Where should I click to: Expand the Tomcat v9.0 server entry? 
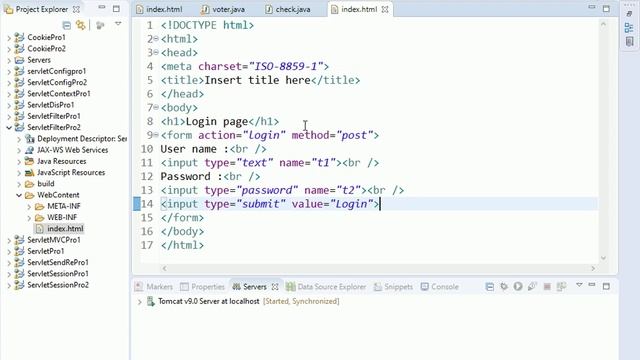coord(140,302)
